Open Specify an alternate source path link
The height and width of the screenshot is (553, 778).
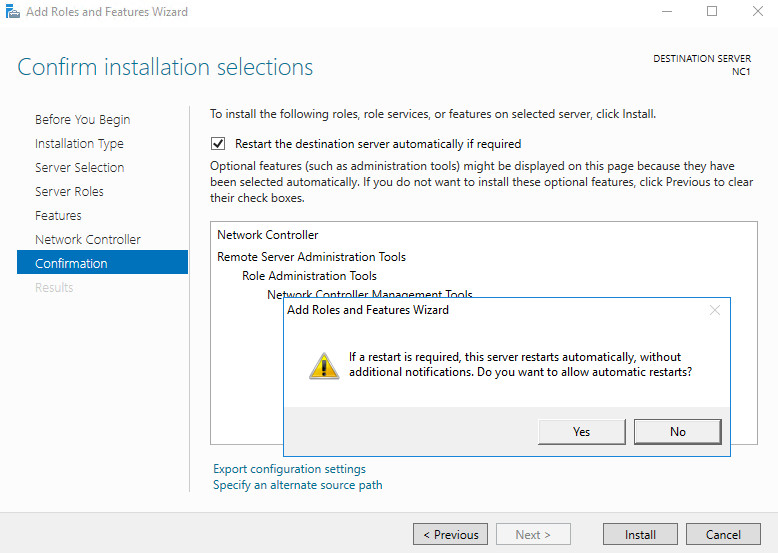tap(298, 485)
